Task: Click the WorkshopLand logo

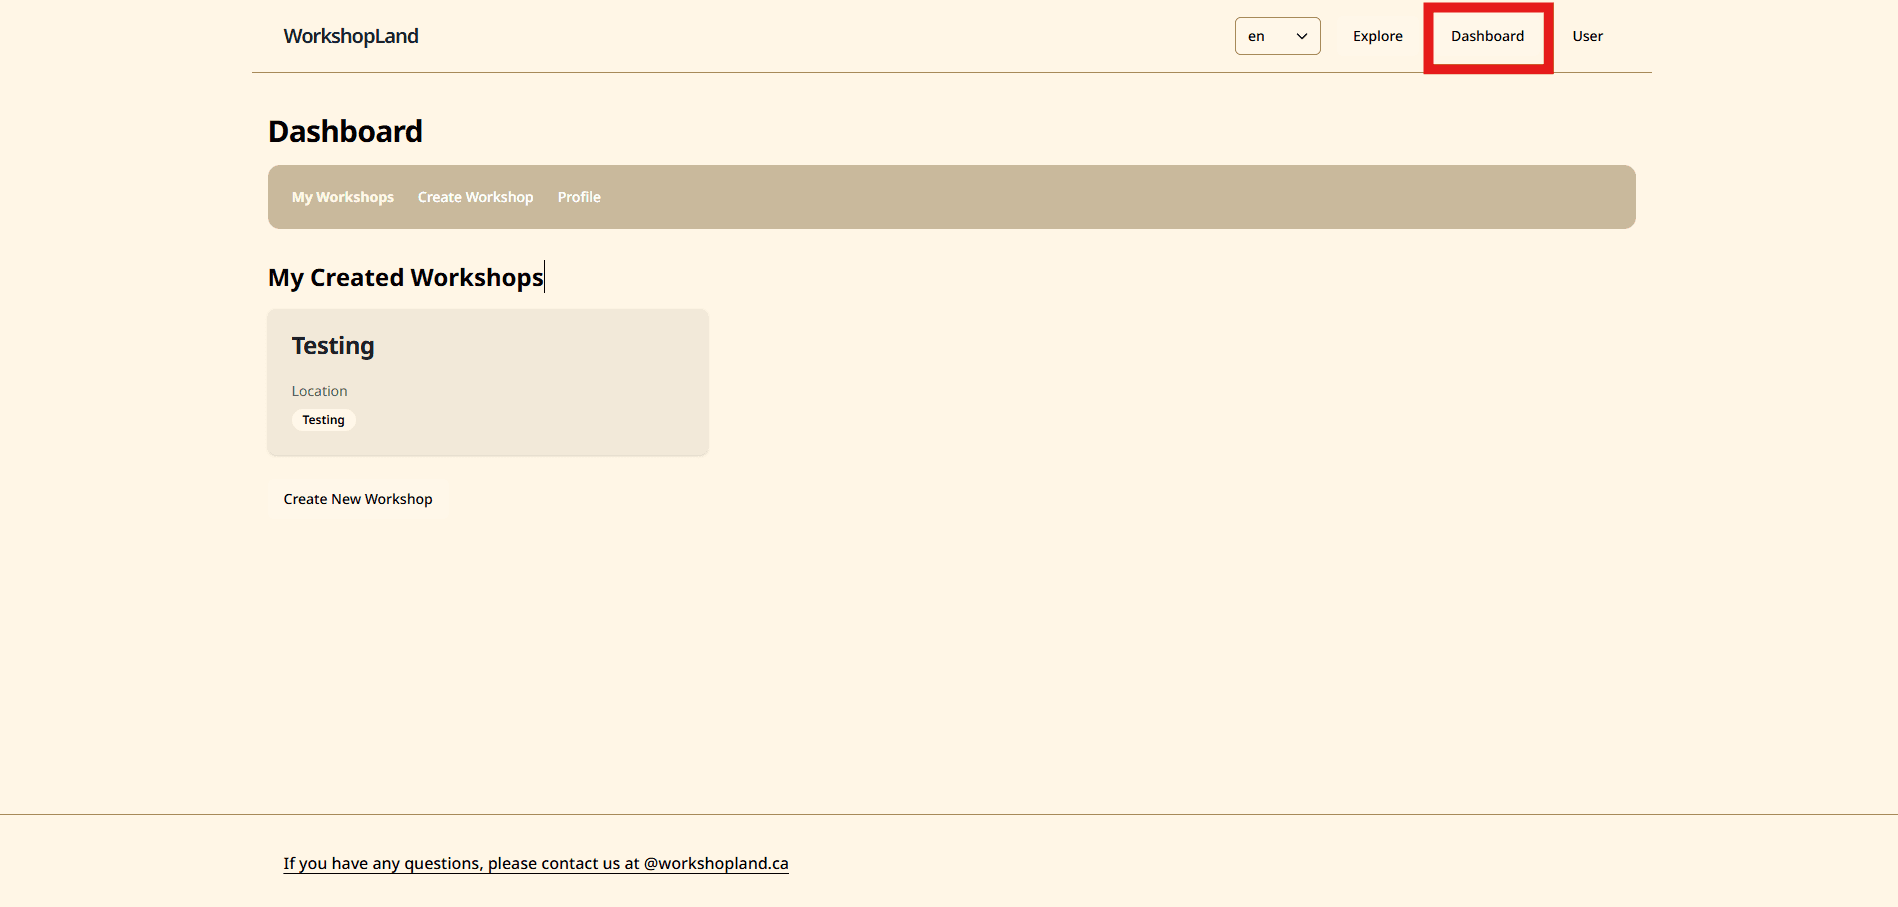Action: 351,36
